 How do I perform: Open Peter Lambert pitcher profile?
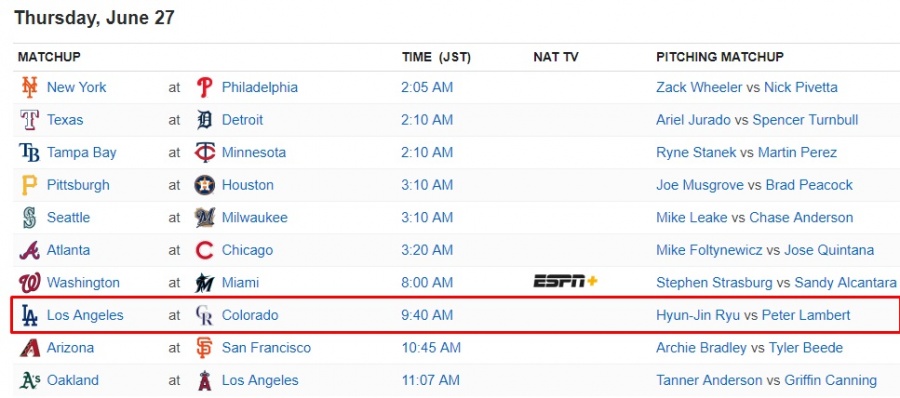(x=806, y=315)
